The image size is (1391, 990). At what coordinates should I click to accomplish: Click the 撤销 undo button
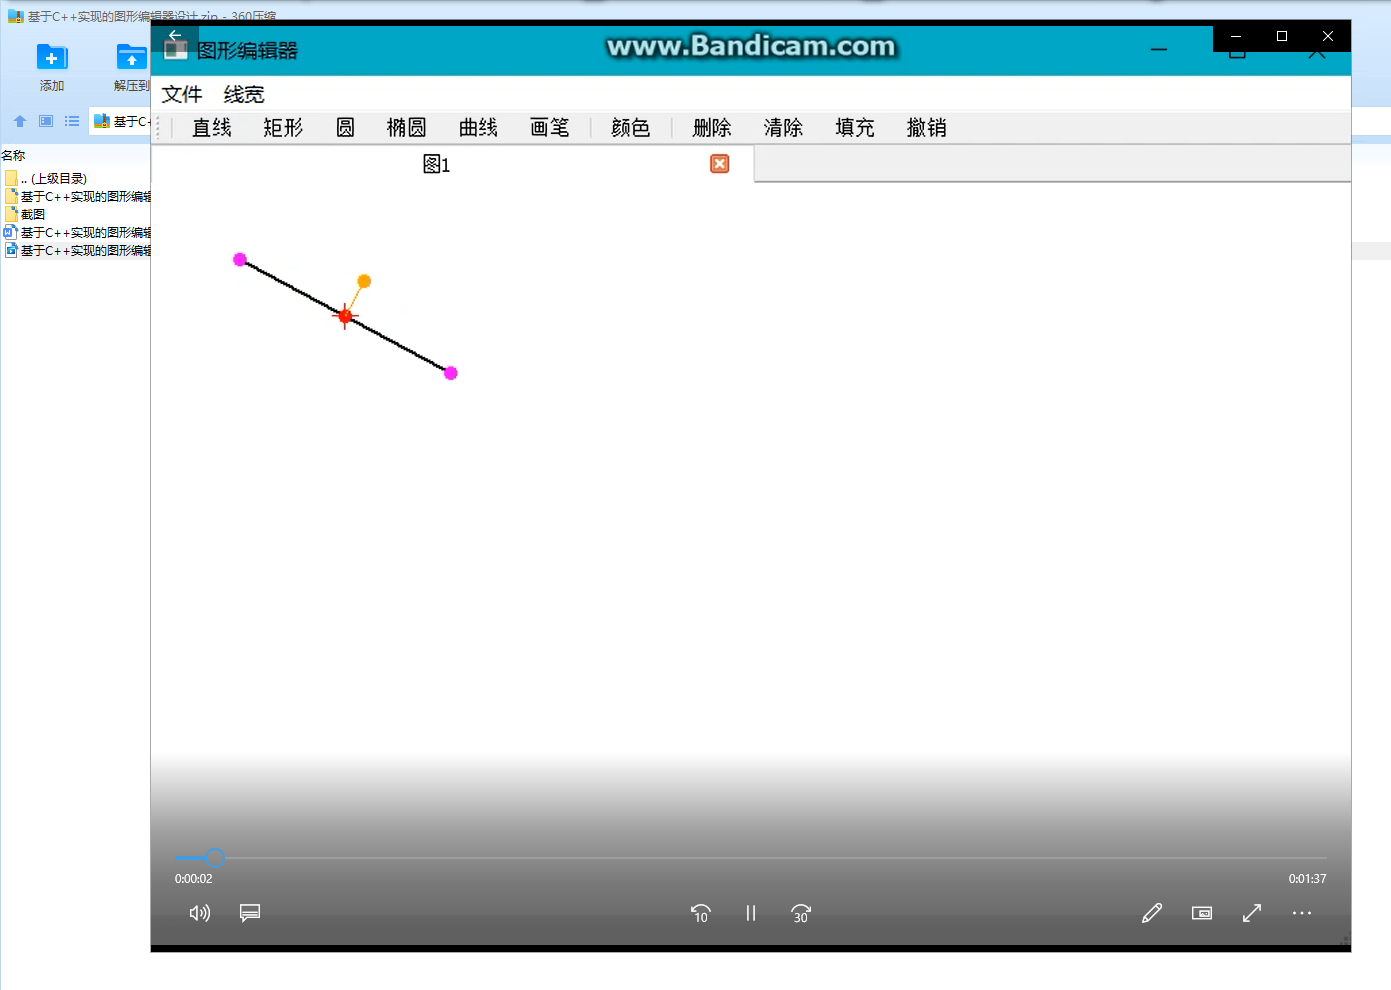926,128
